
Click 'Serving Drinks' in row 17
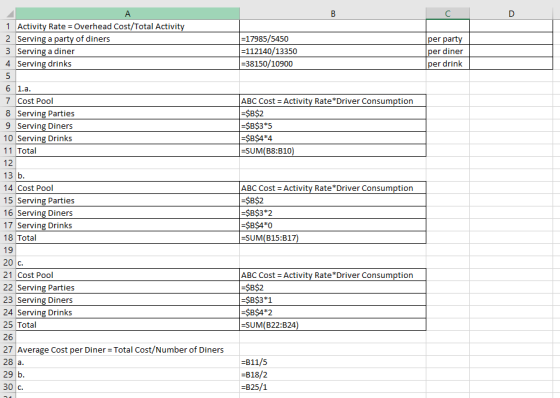pyautogui.click(x=128, y=225)
